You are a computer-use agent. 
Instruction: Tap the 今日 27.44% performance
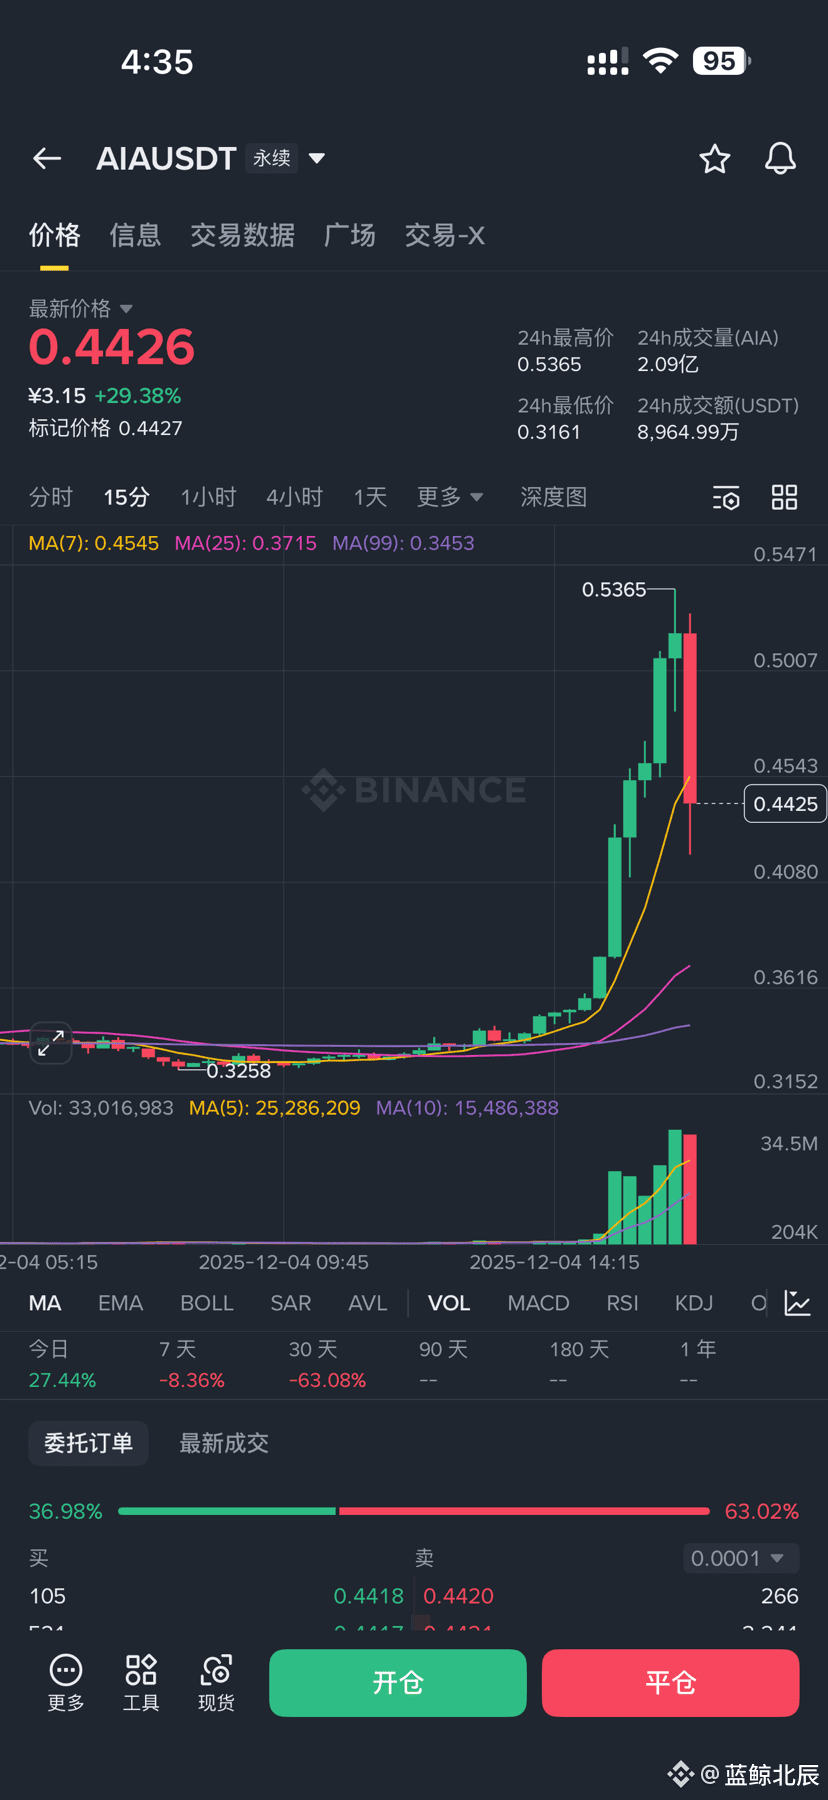click(62, 1365)
